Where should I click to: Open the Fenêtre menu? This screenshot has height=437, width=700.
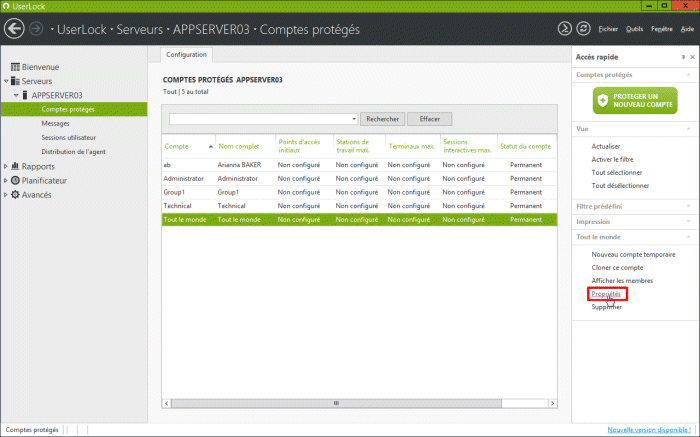(662, 29)
